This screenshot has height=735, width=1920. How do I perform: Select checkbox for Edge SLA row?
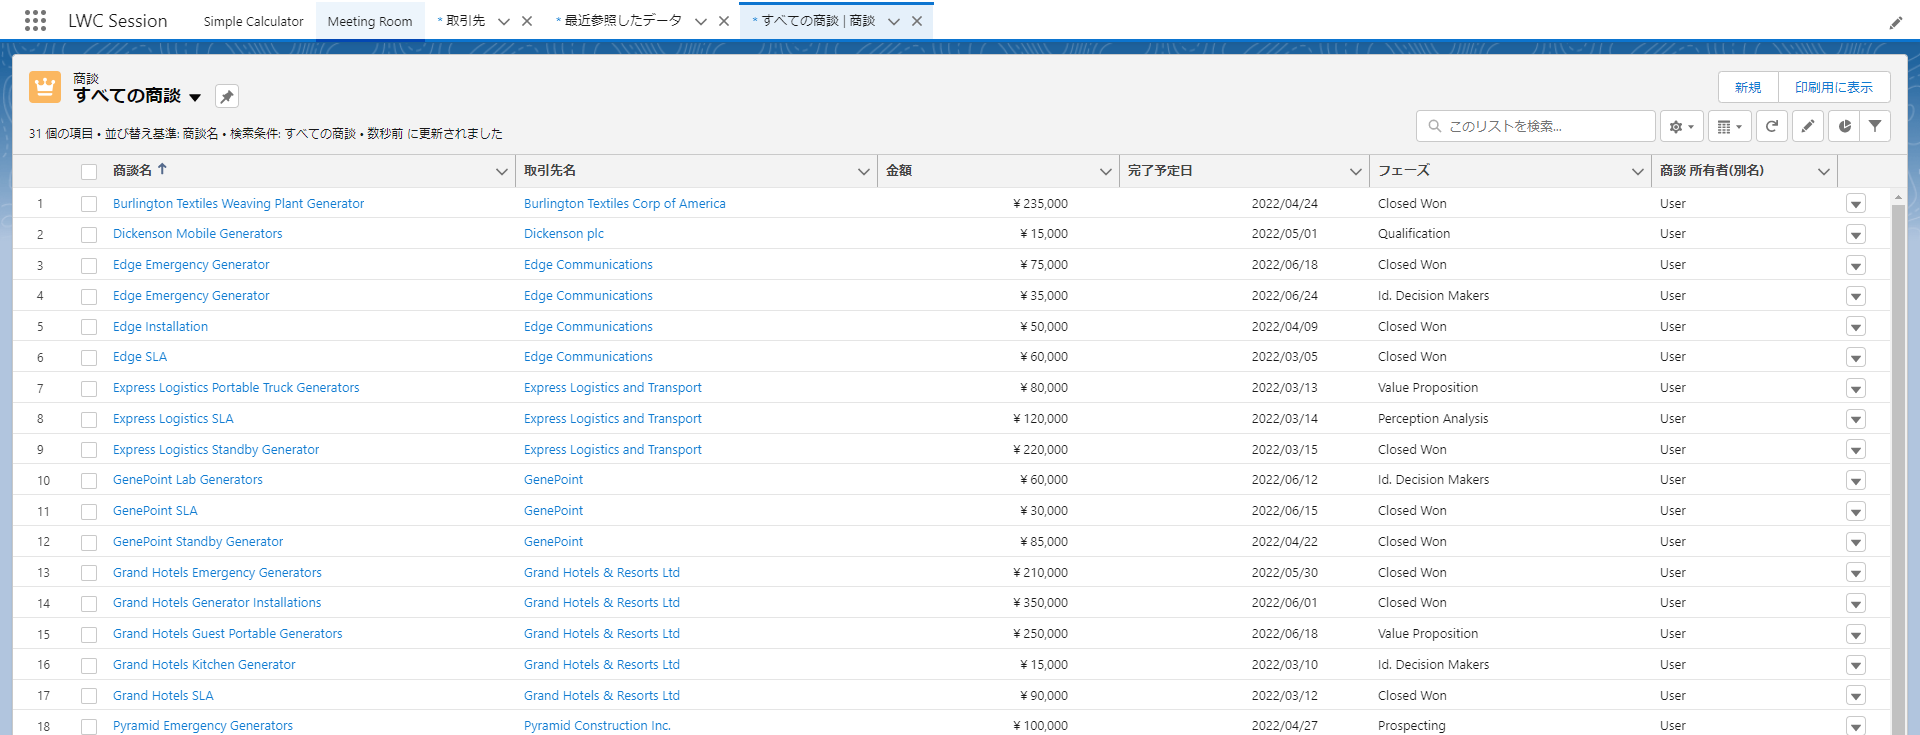(x=89, y=358)
